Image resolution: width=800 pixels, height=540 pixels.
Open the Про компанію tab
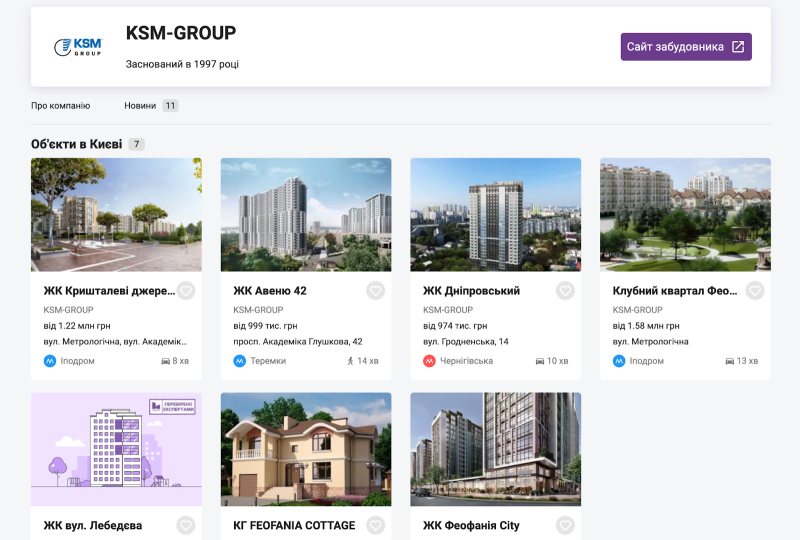(x=61, y=105)
